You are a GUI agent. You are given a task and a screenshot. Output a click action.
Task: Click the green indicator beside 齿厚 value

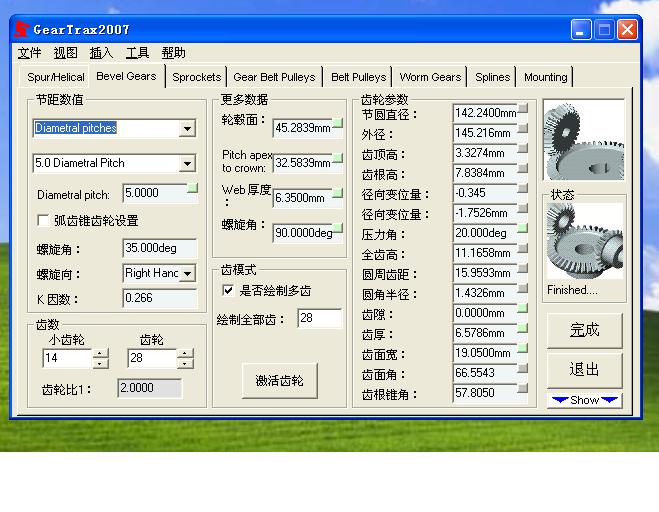click(522, 328)
